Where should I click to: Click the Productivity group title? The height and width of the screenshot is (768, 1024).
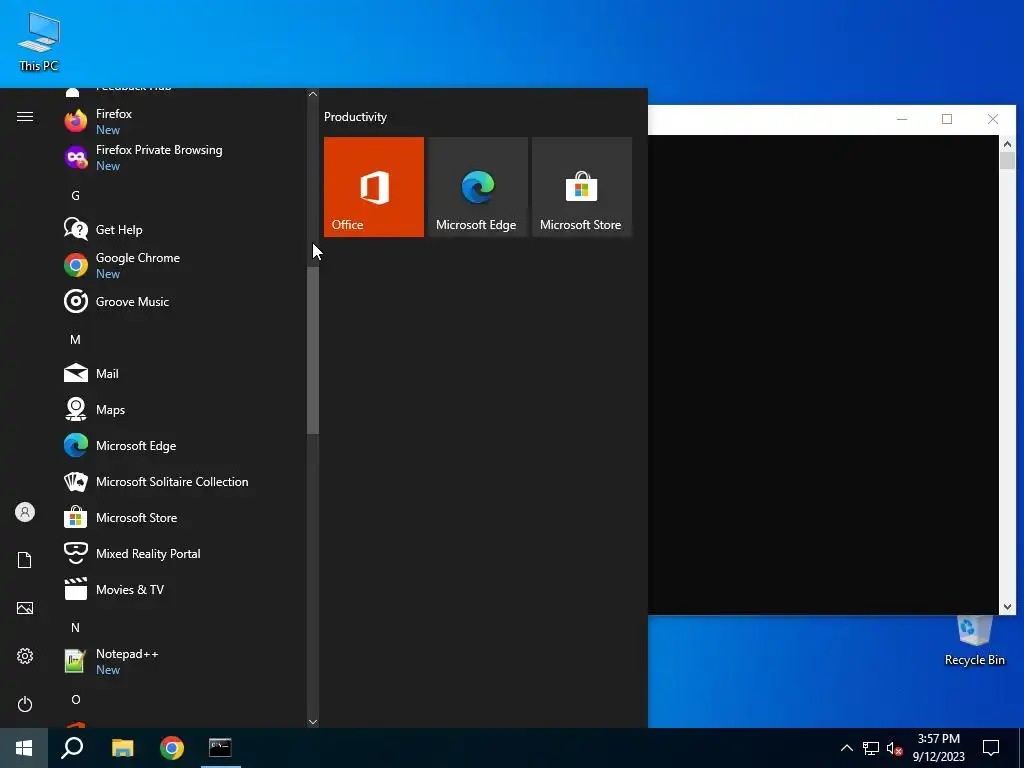[355, 117]
